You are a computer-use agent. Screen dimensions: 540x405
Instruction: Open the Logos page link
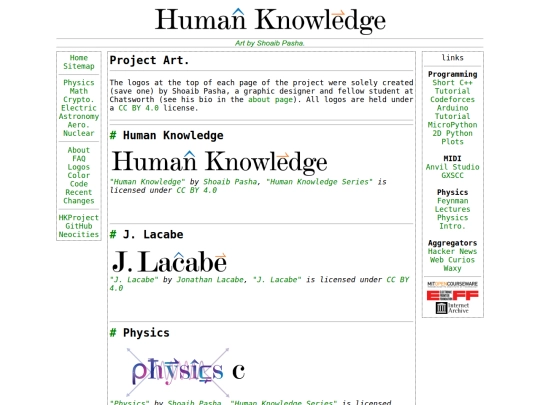(x=79, y=167)
